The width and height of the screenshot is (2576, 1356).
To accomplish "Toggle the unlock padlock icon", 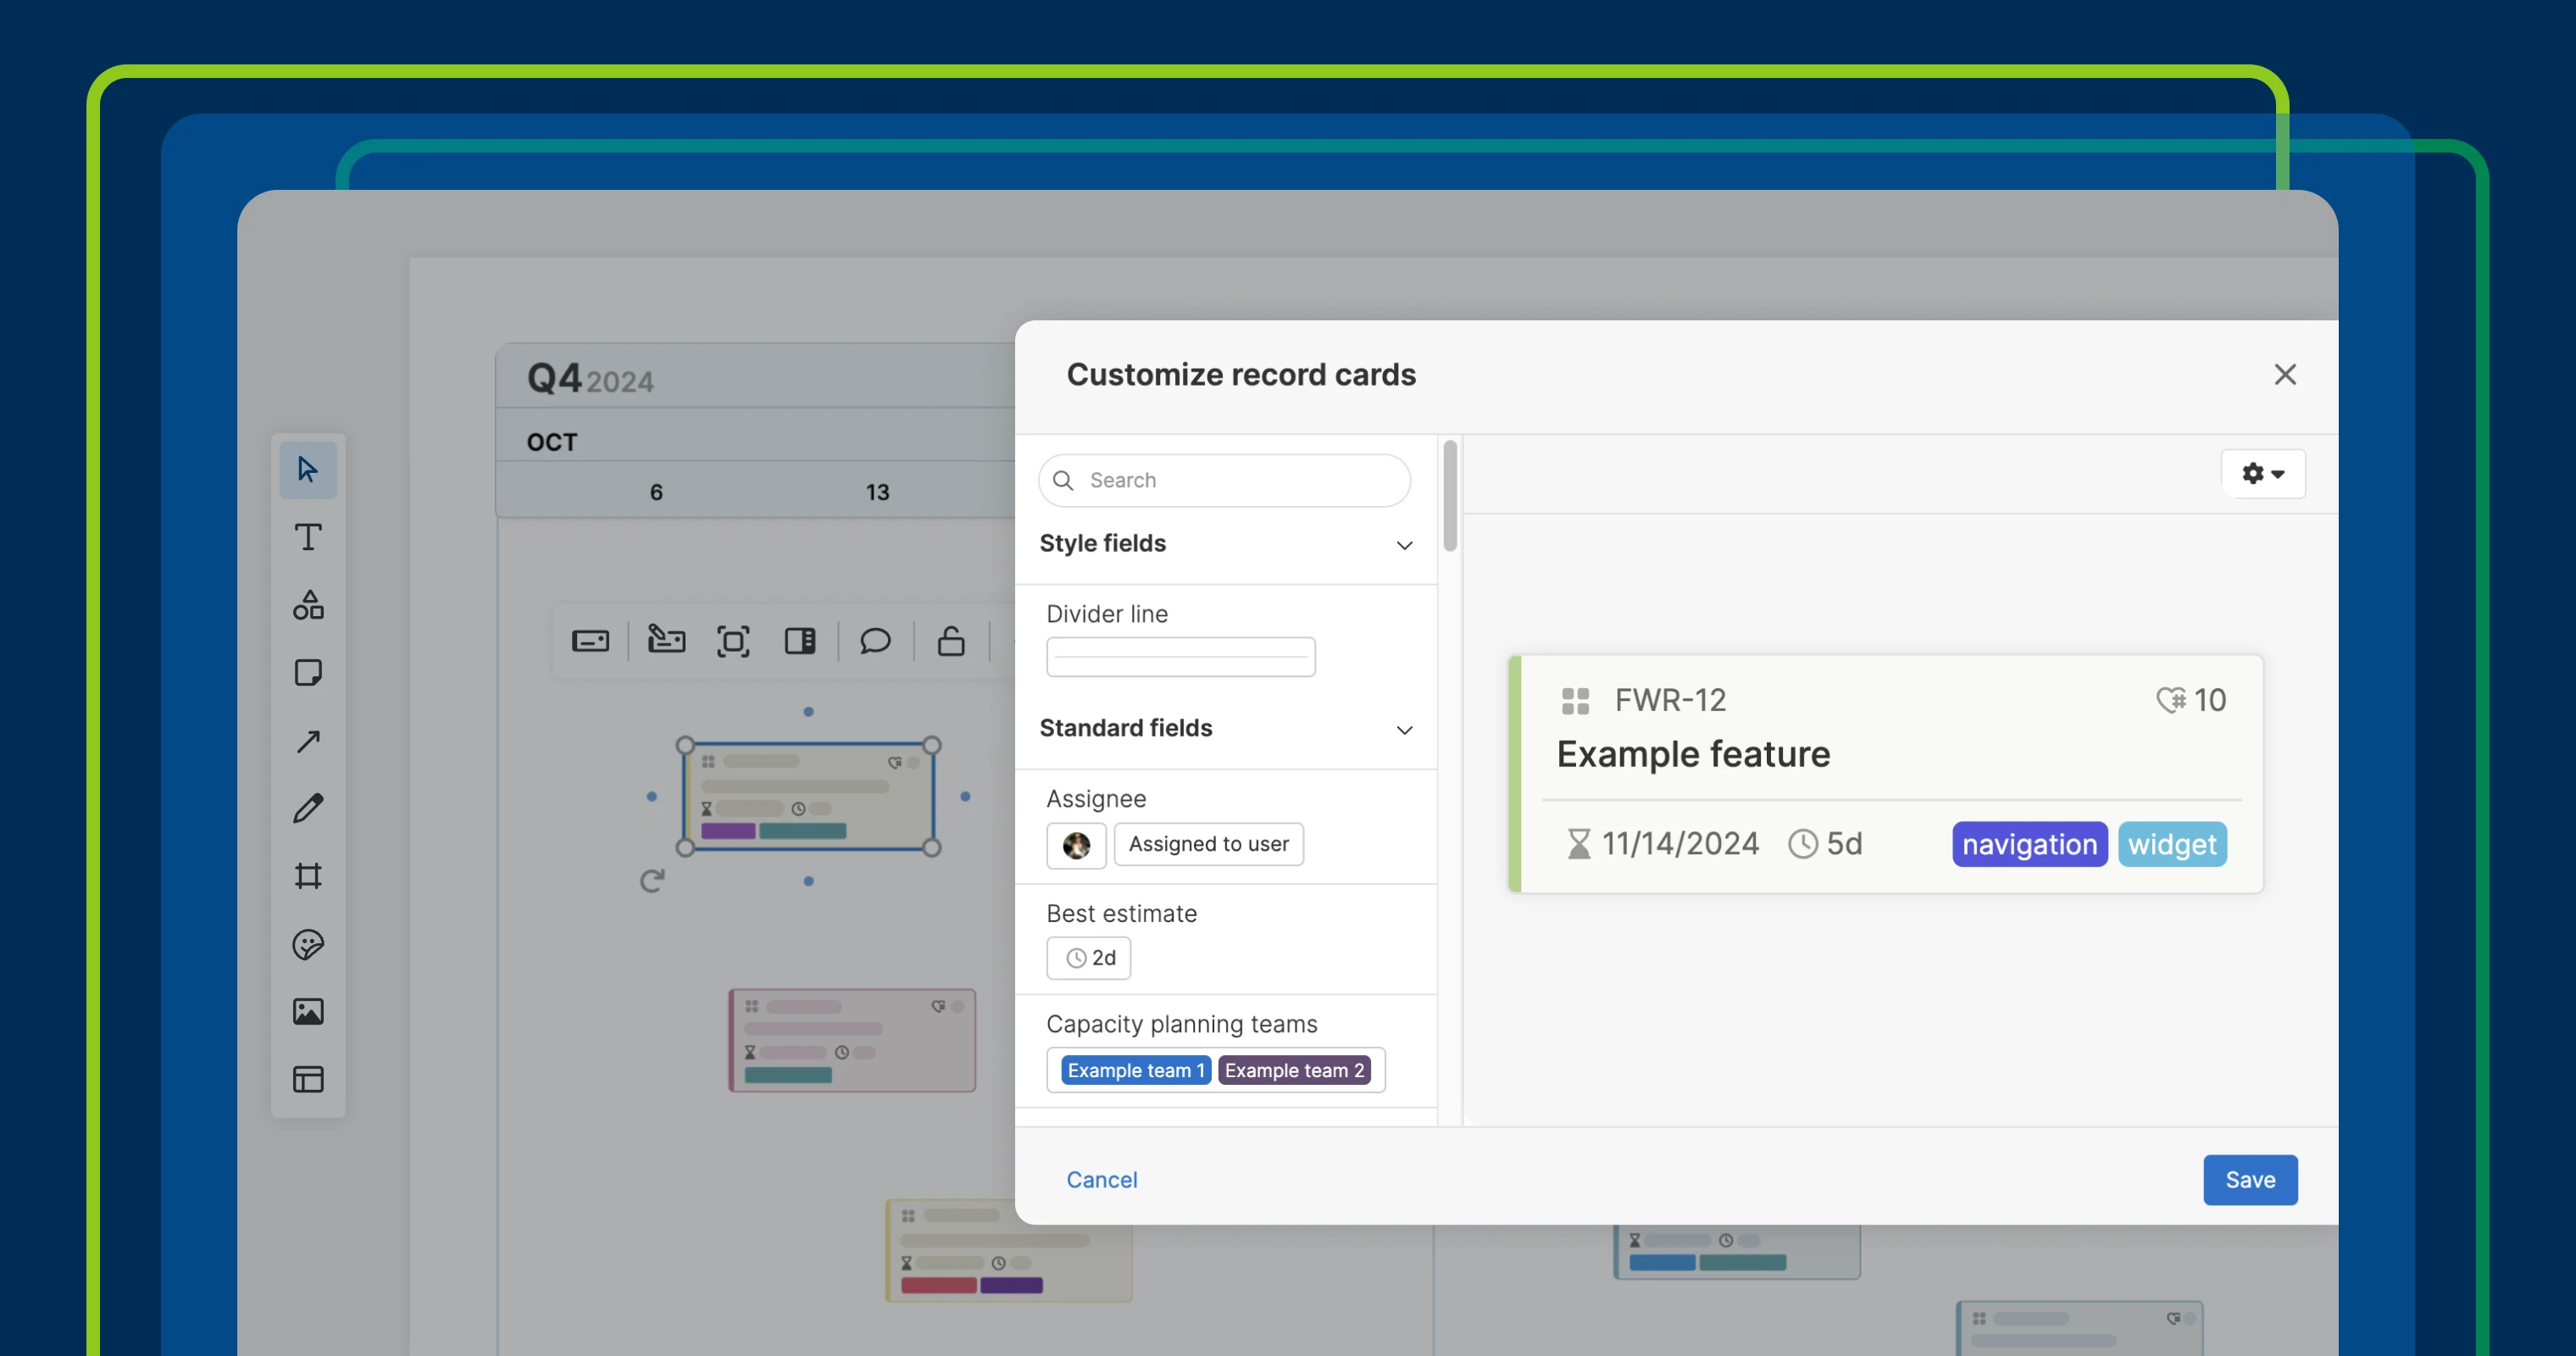I will [x=951, y=641].
